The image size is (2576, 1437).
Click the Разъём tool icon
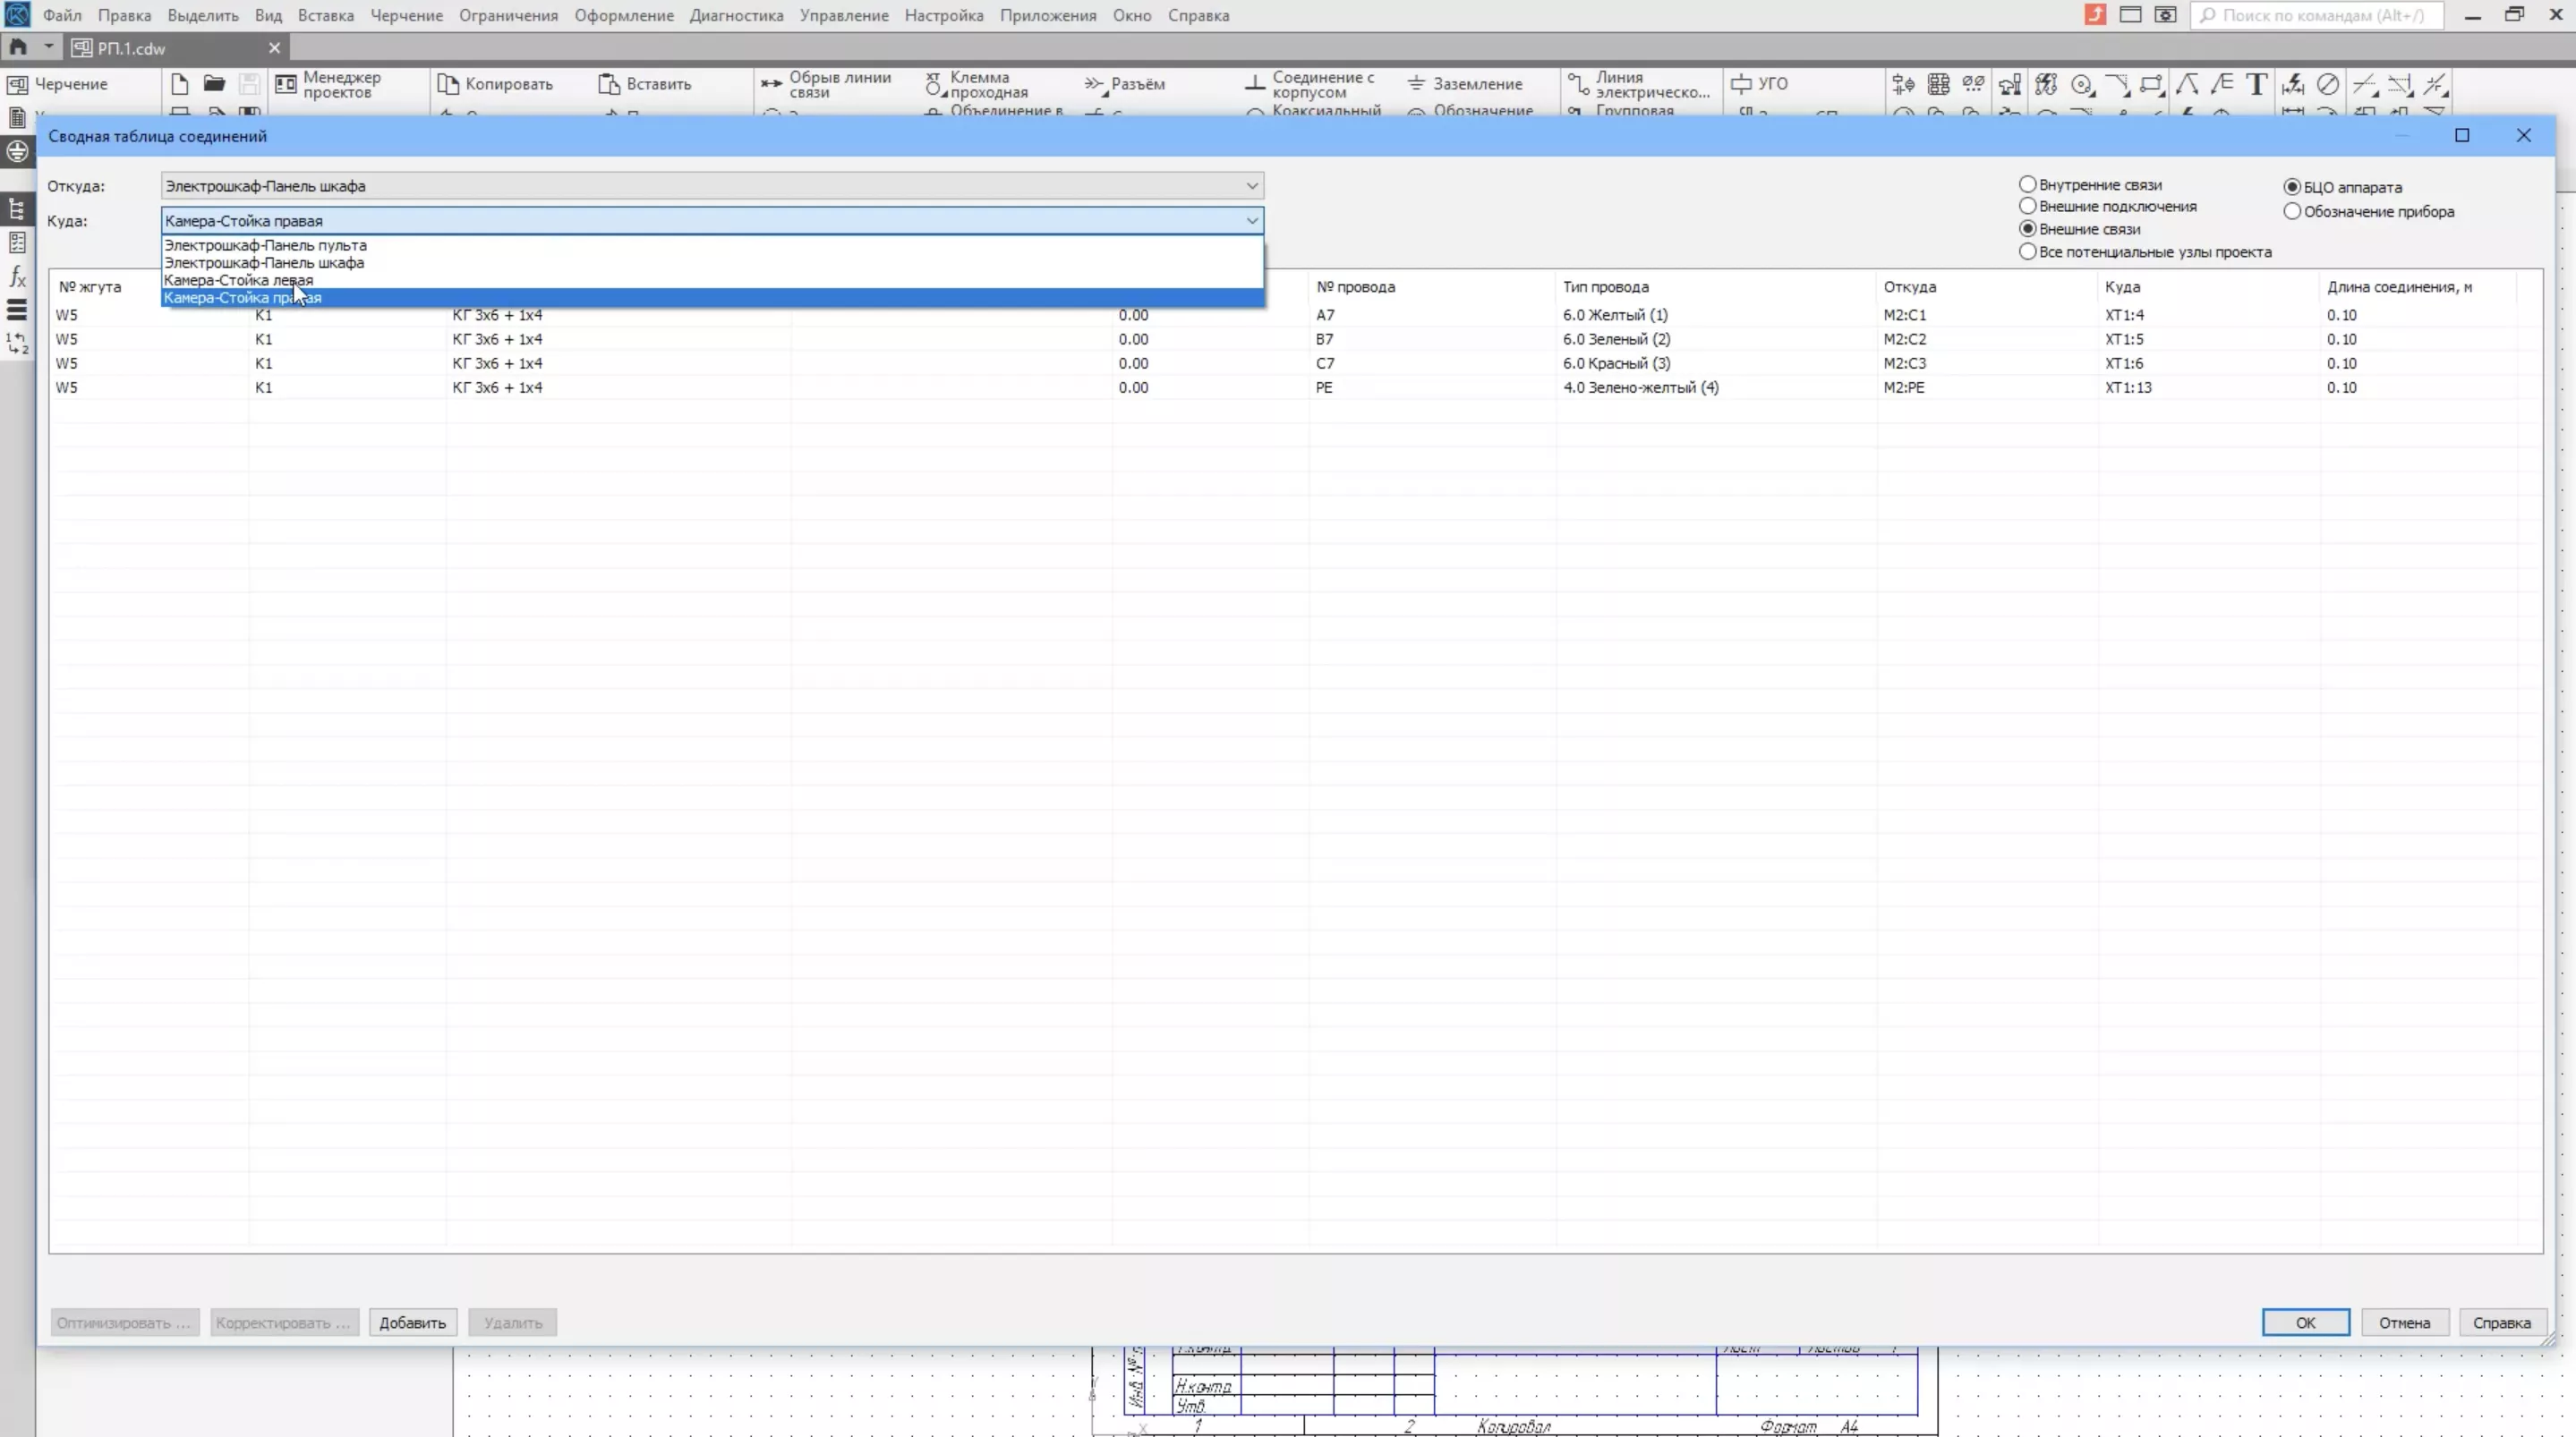point(1096,84)
